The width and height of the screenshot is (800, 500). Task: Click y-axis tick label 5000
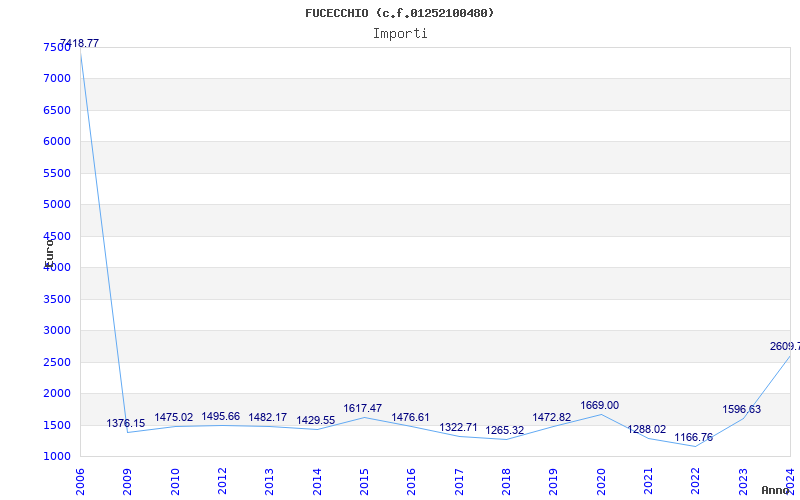coord(57,205)
